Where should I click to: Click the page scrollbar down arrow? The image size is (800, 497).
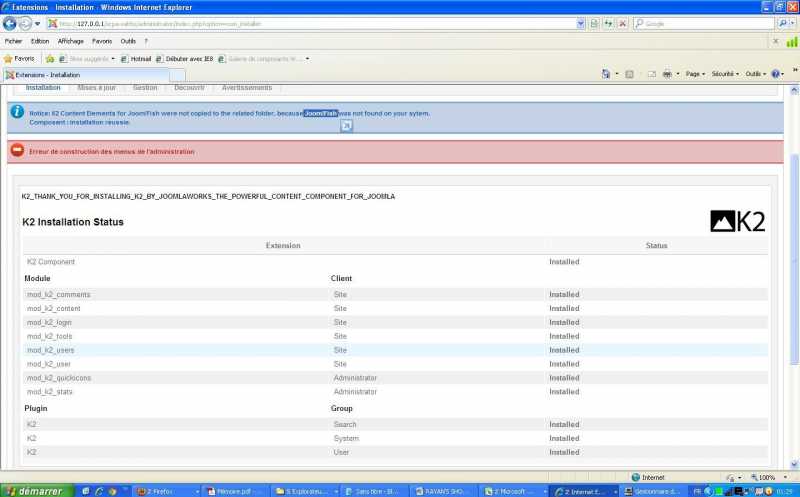point(794,464)
